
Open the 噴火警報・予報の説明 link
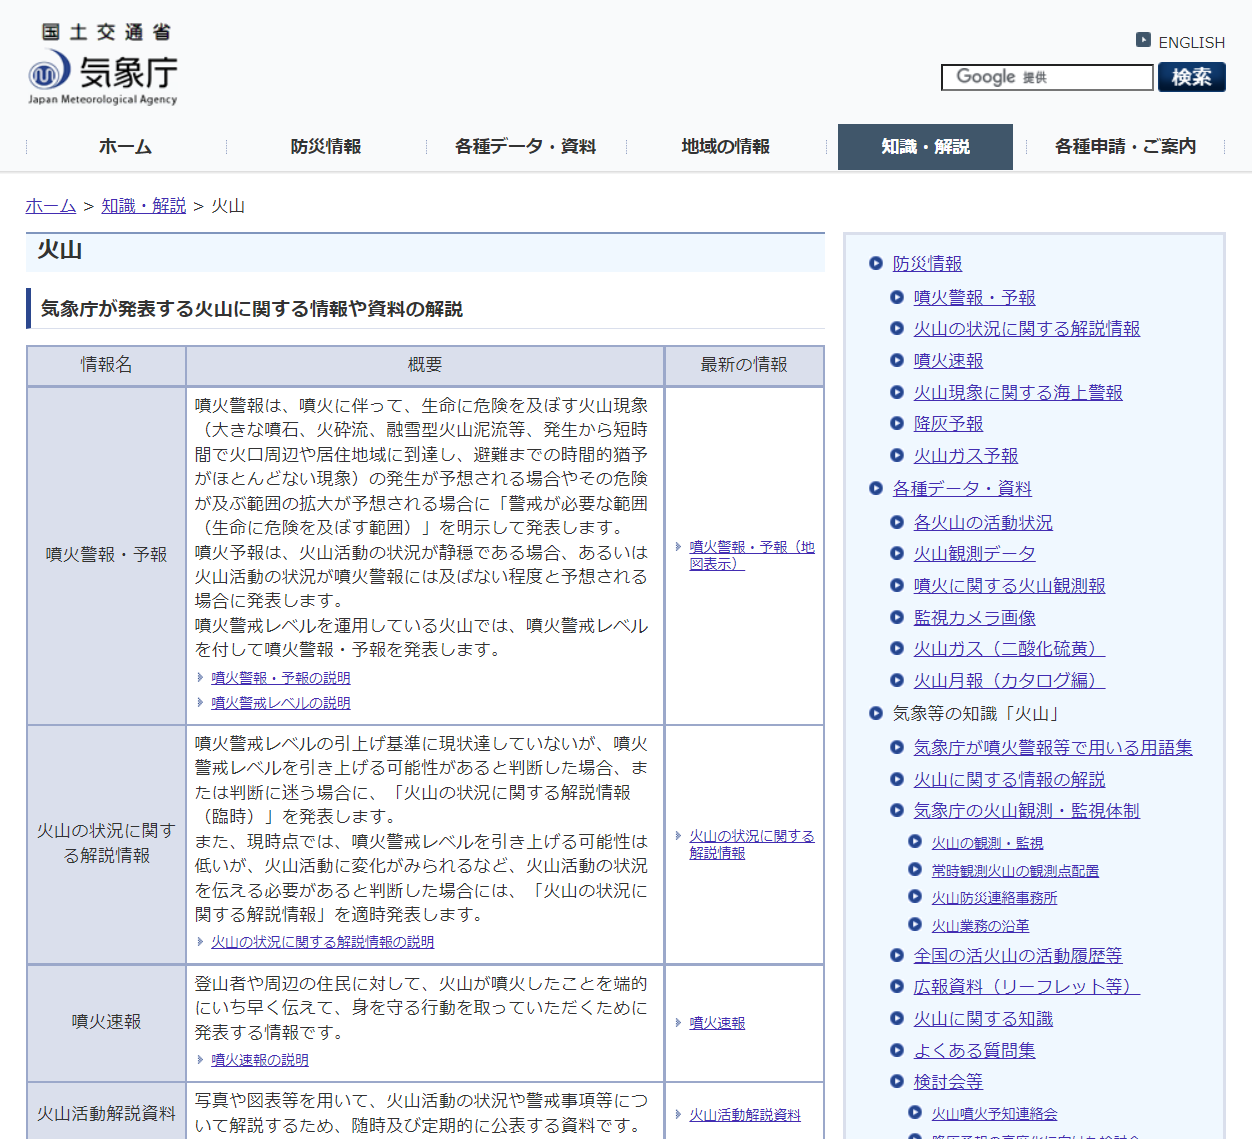pos(281,678)
